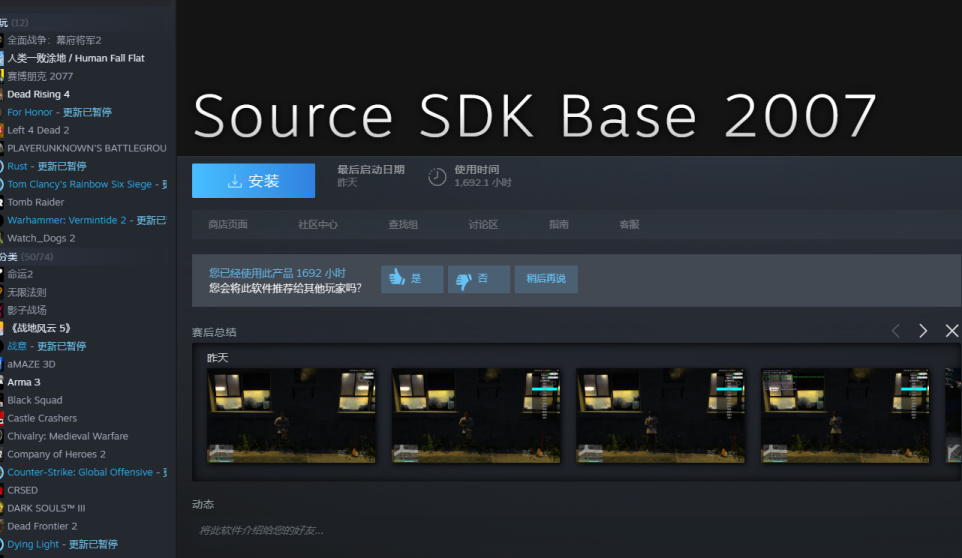Select PLAYERUNKNOWN'S BATTLEGROUNDS in library list
Screen dimensions: 962x558
[x=87, y=148]
